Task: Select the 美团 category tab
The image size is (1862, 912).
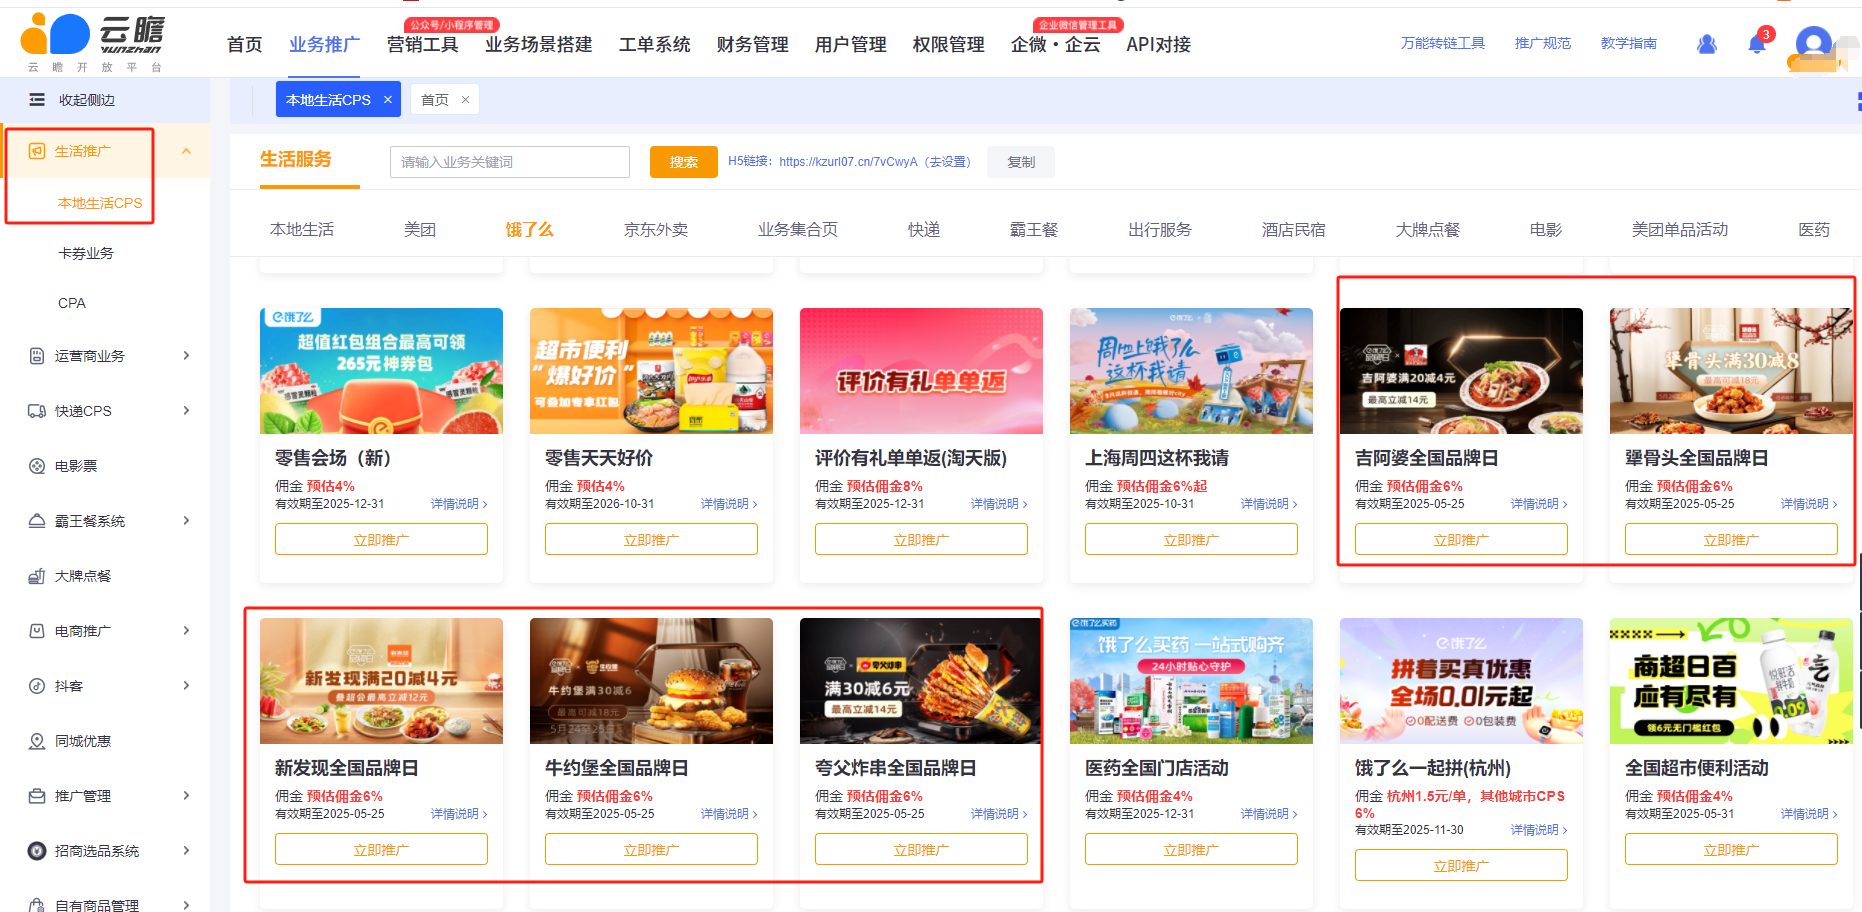Action: point(420,229)
